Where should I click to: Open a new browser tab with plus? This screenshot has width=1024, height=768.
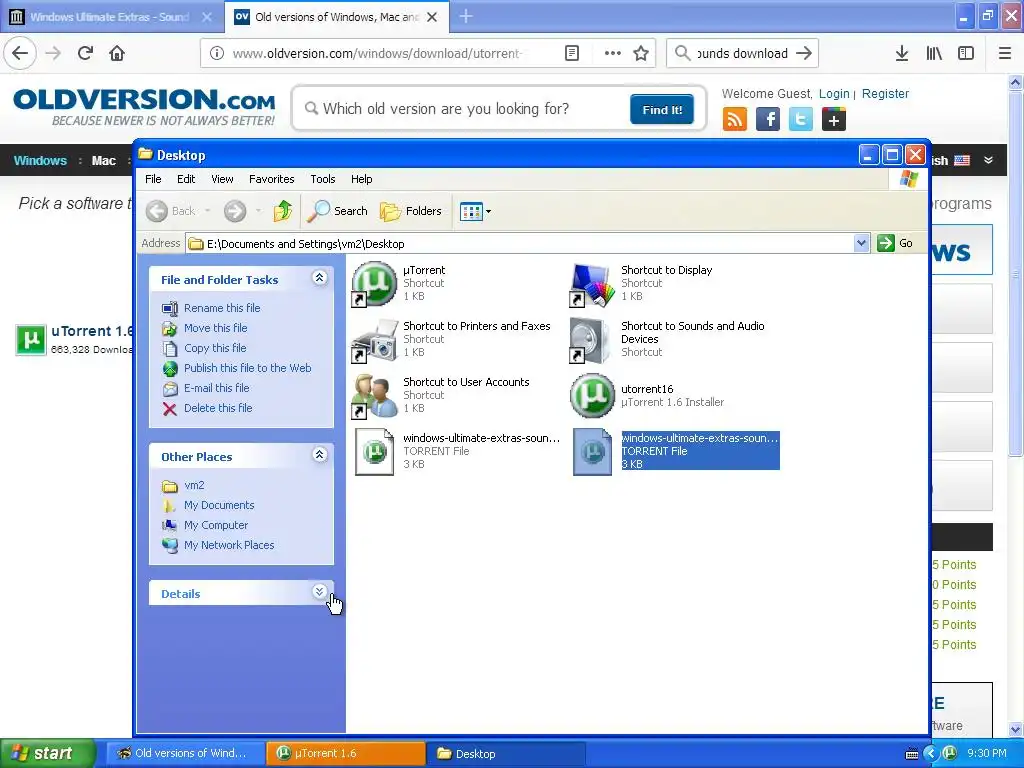[x=466, y=17]
